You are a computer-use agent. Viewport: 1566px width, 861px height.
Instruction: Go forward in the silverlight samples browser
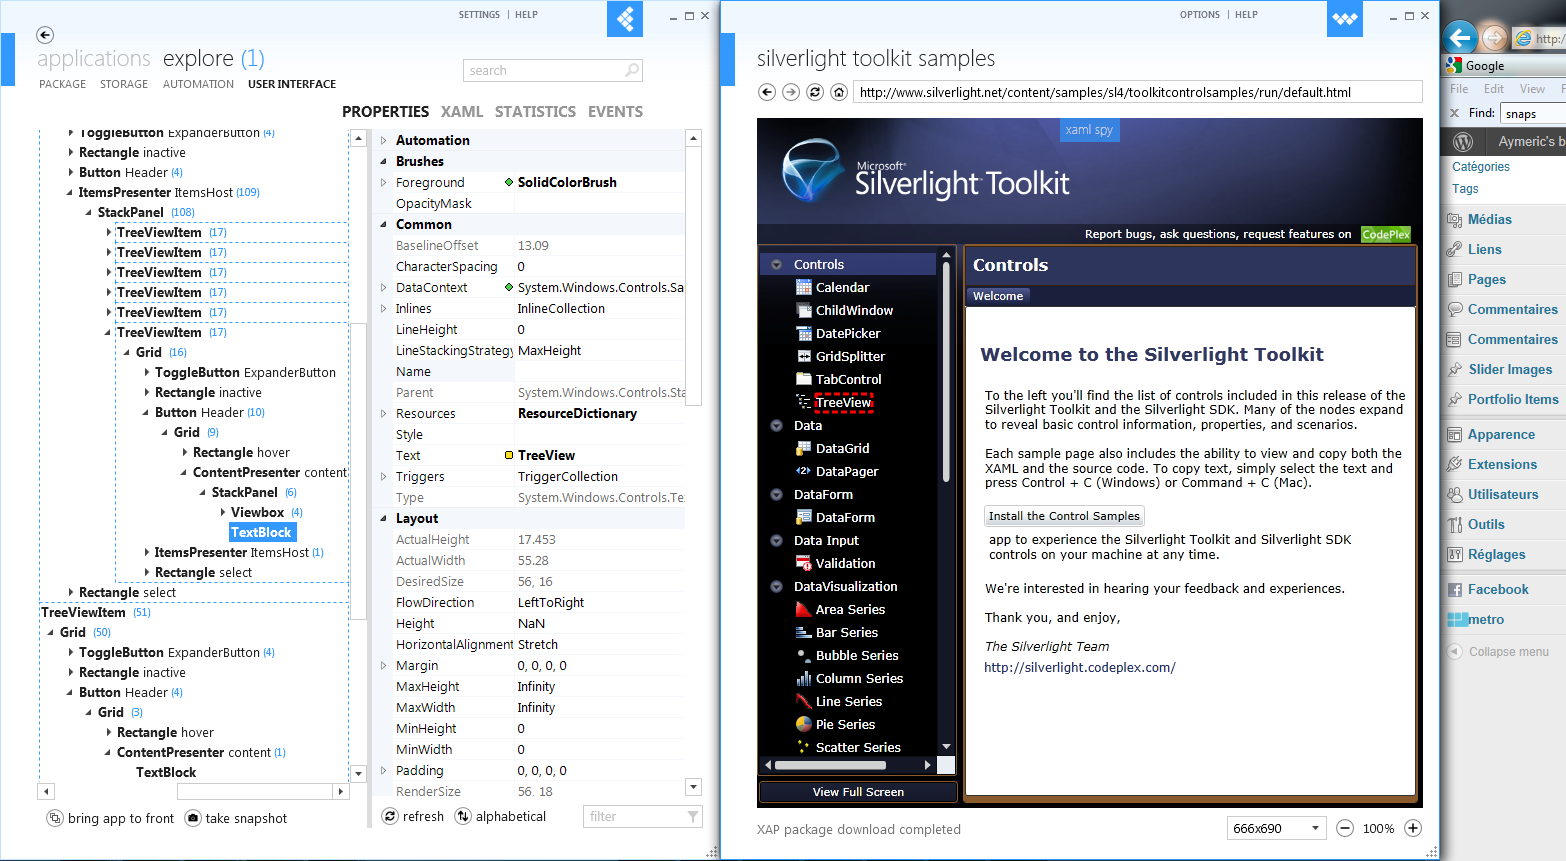click(x=791, y=92)
